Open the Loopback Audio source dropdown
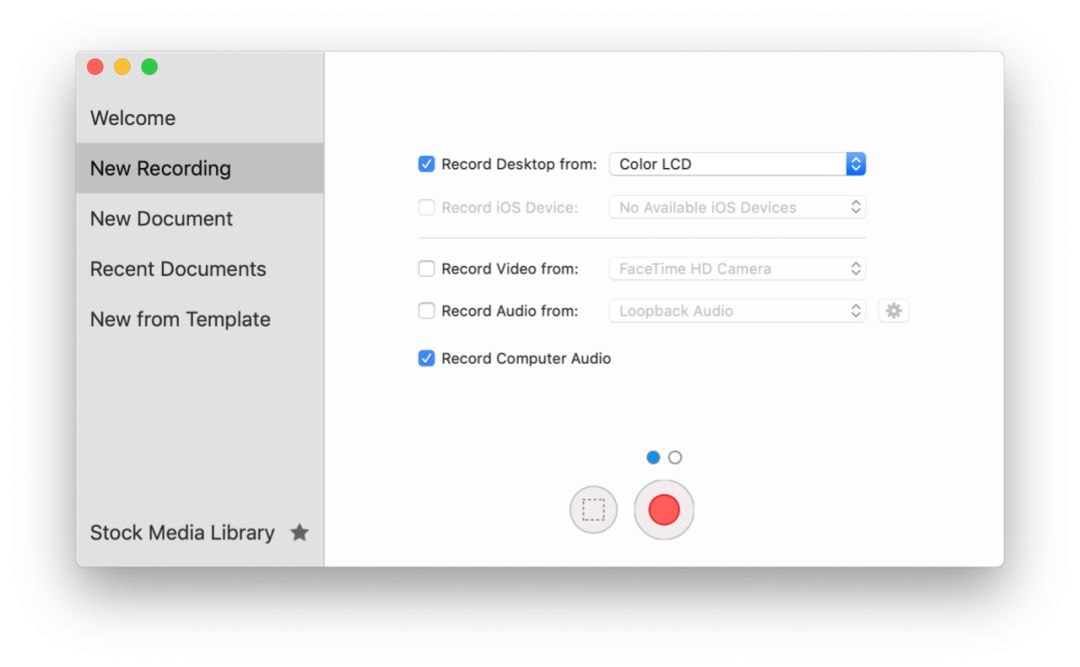The image size is (1080, 667). point(737,311)
